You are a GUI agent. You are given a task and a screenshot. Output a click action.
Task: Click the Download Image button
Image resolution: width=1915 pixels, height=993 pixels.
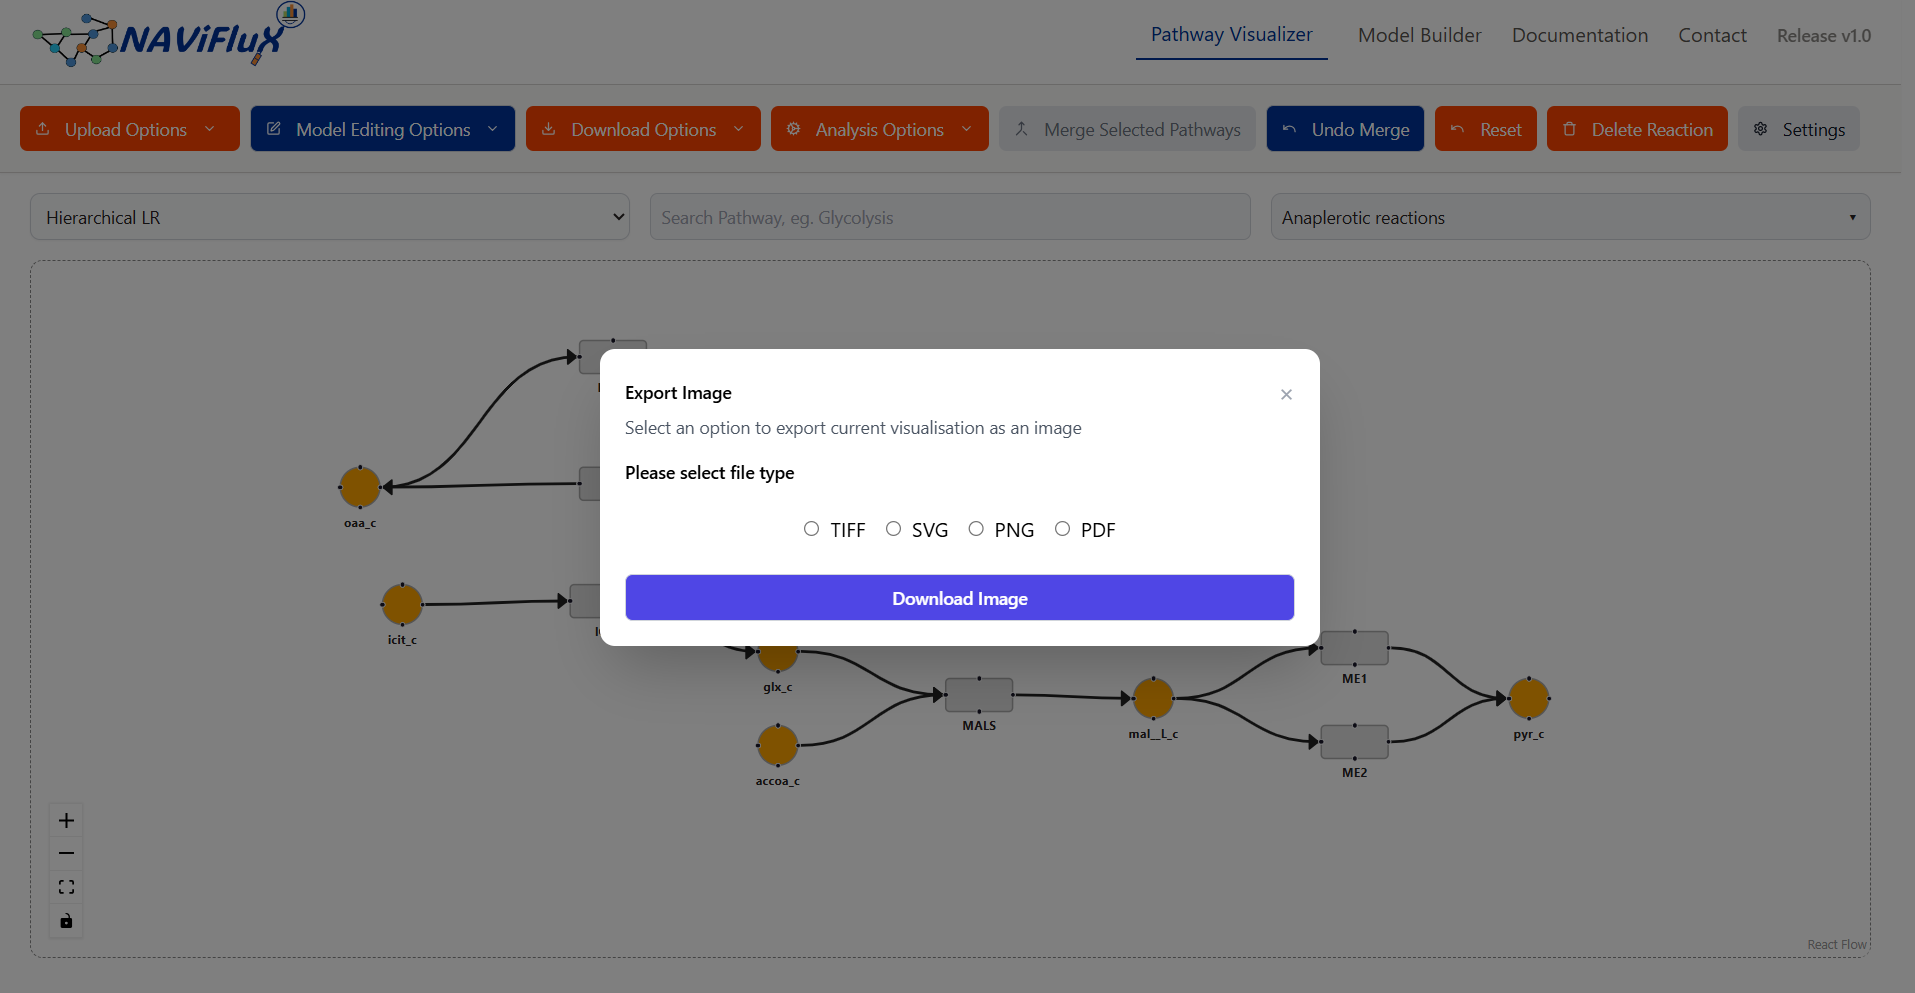point(959,597)
